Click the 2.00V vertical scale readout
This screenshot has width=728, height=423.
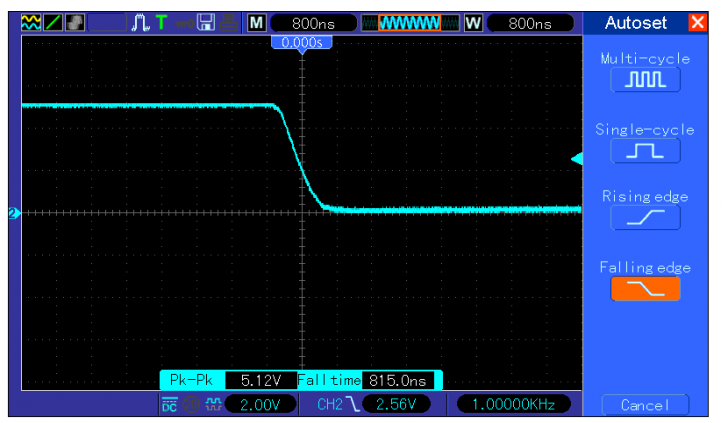click(261, 405)
